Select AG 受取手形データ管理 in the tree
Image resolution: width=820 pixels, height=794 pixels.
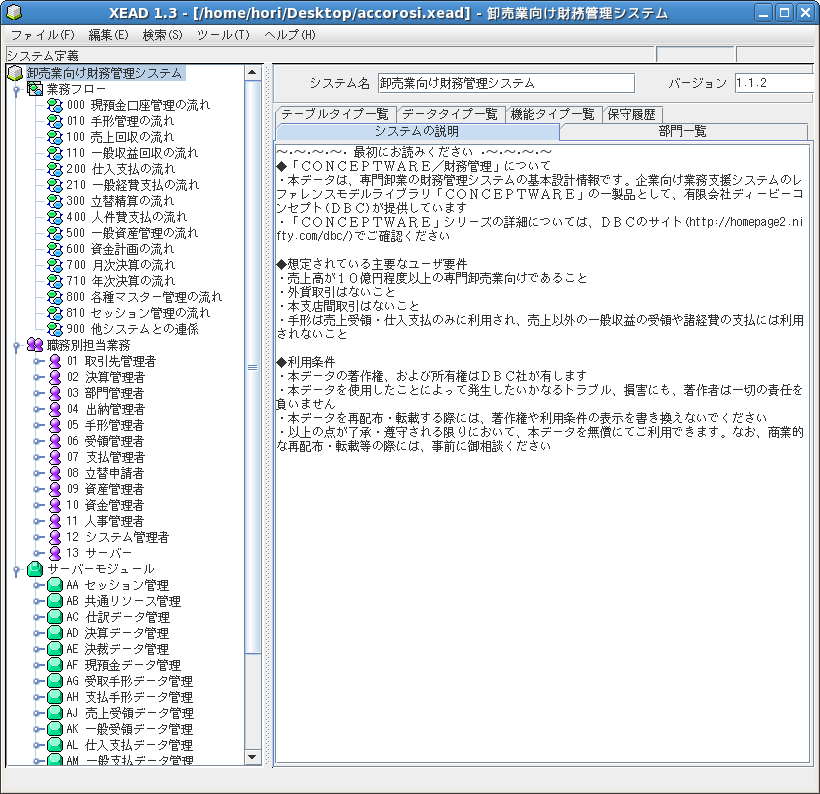pyautogui.click(x=130, y=681)
